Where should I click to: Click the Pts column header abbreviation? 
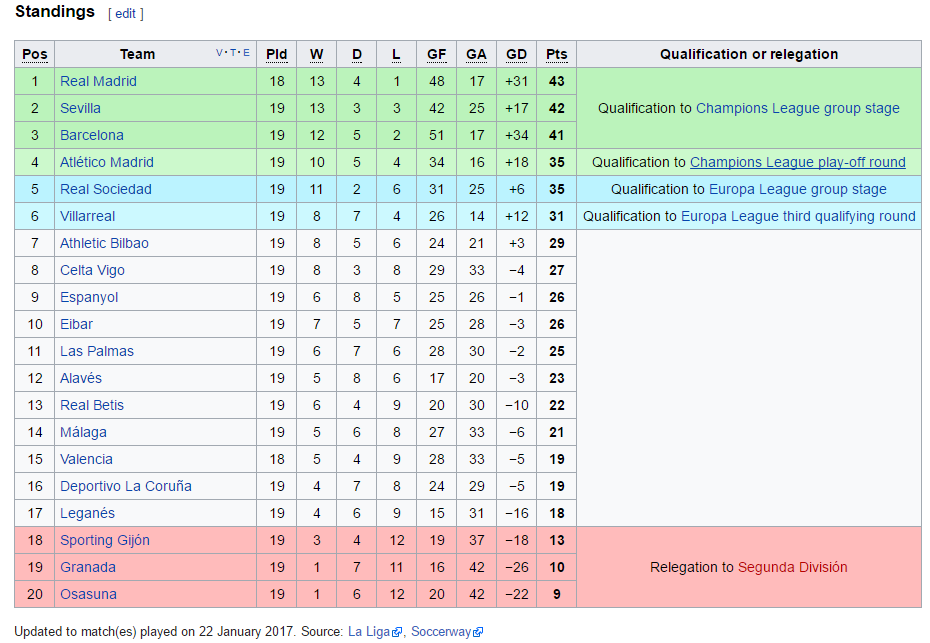(x=556, y=55)
